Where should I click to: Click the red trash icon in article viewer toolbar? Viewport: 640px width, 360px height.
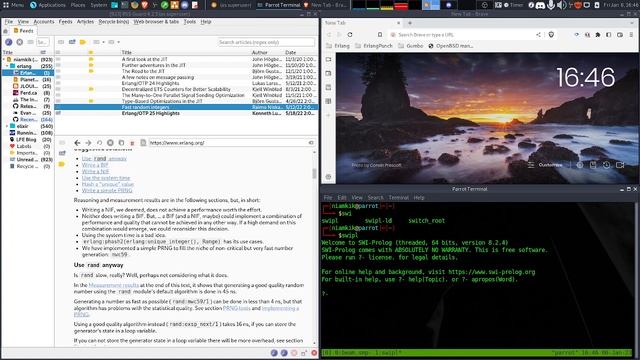point(132,143)
